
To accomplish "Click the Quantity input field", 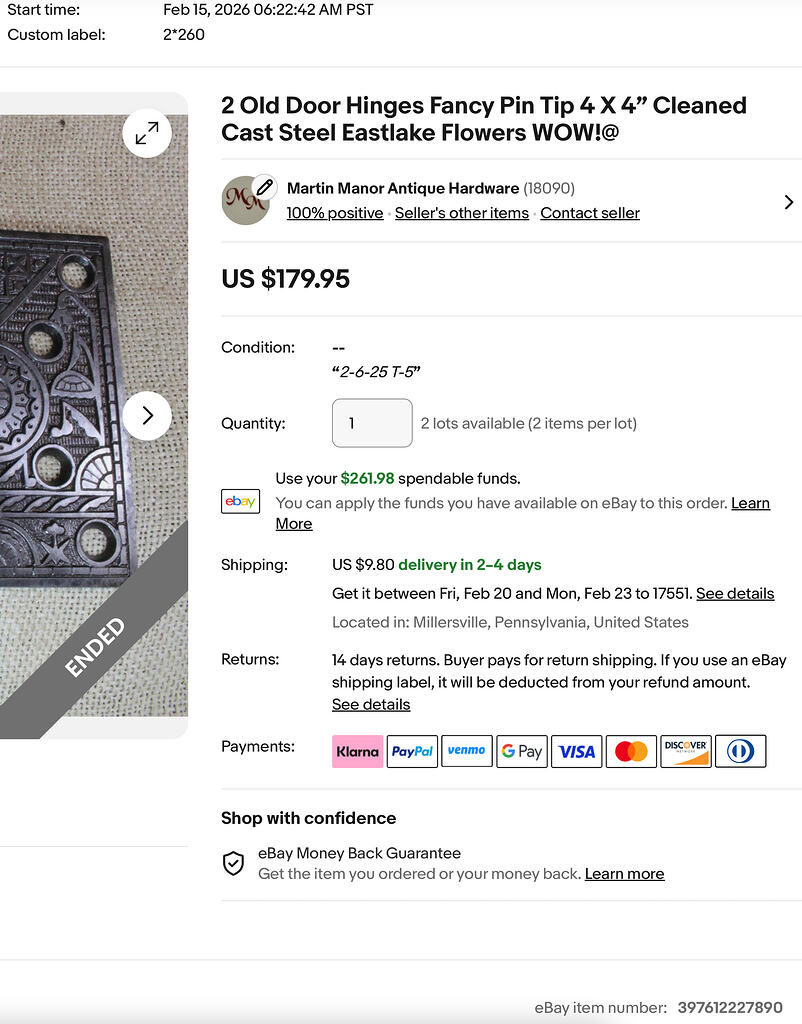I will pyautogui.click(x=372, y=423).
